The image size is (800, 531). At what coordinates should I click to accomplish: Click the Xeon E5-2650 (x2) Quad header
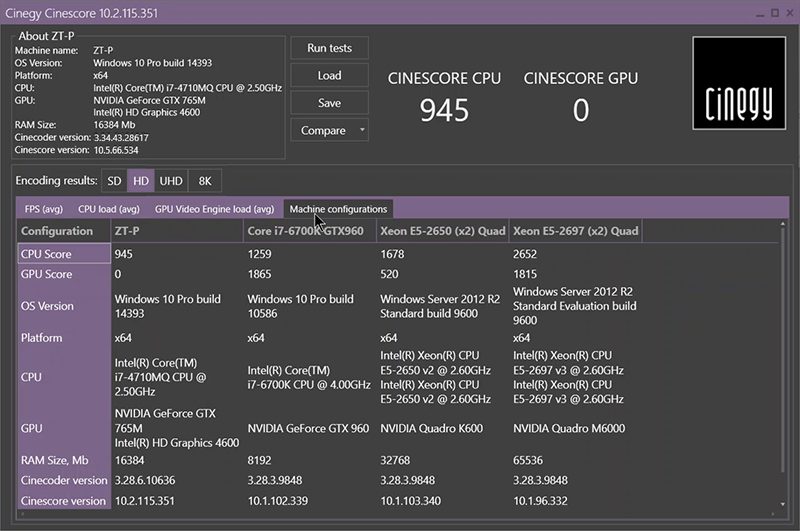(442, 231)
